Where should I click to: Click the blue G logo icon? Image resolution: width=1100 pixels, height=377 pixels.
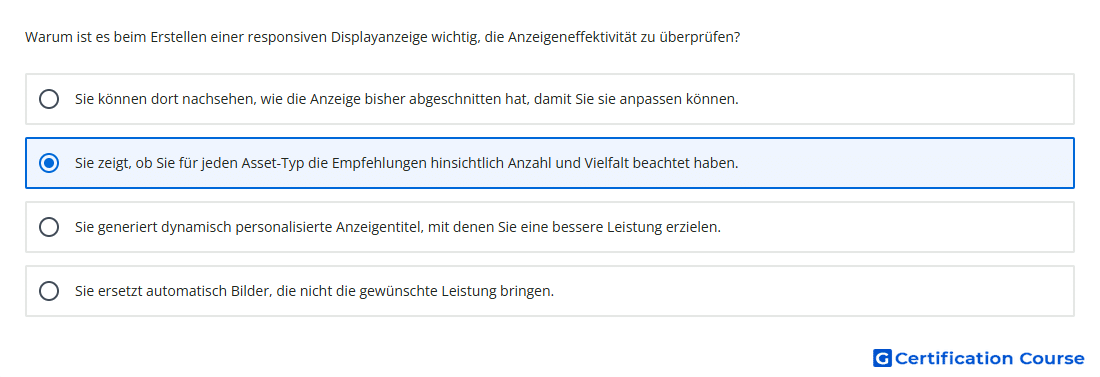pos(882,358)
